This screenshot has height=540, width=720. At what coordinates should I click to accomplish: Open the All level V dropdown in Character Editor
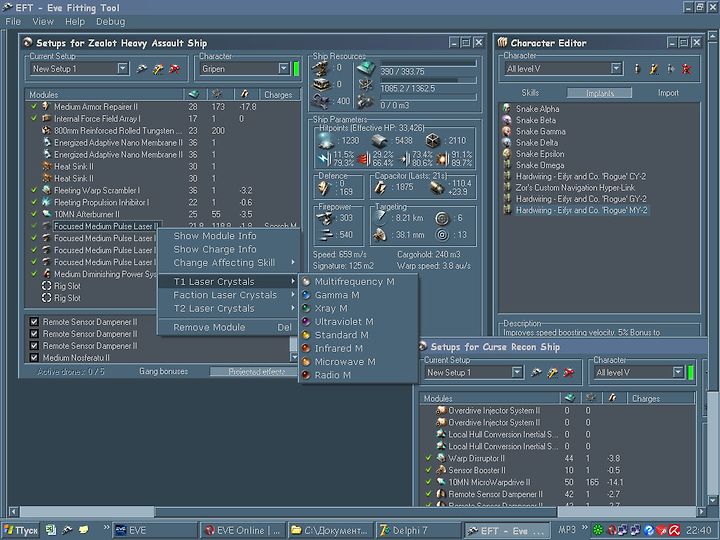(x=616, y=69)
